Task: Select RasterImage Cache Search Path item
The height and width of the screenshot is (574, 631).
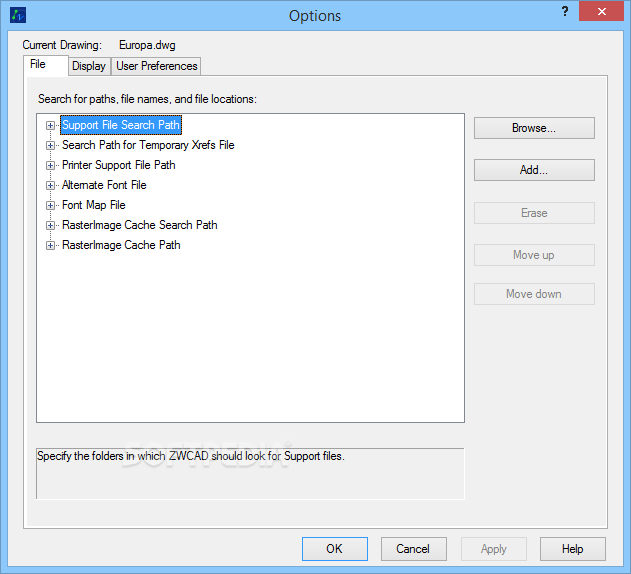Action: 140,225
